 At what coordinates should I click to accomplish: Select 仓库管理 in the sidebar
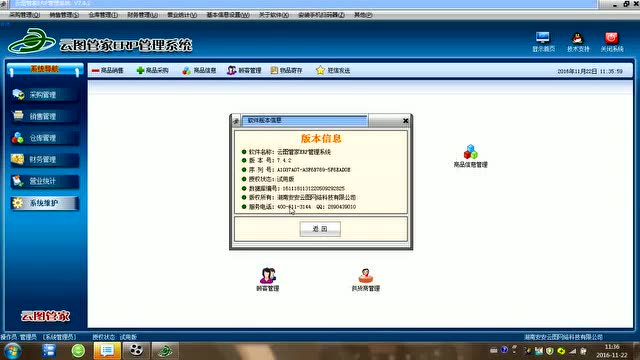(x=44, y=138)
